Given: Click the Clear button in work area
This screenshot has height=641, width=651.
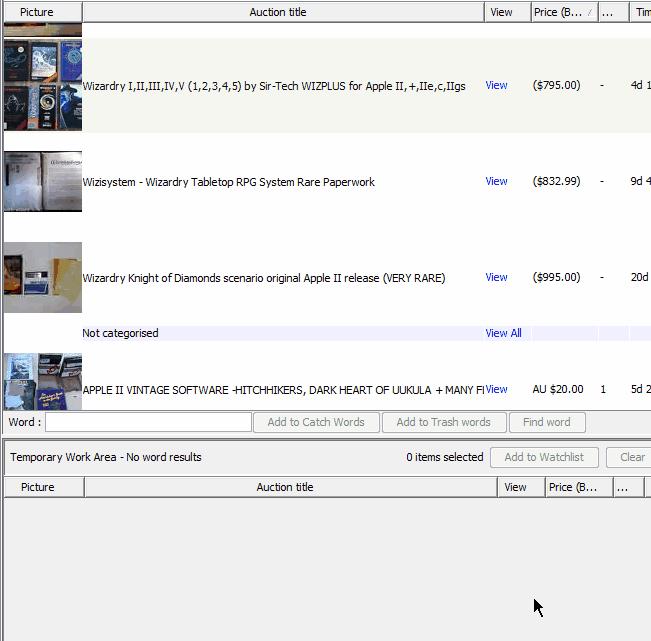Looking at the screenshot, I should click(629, 457).
